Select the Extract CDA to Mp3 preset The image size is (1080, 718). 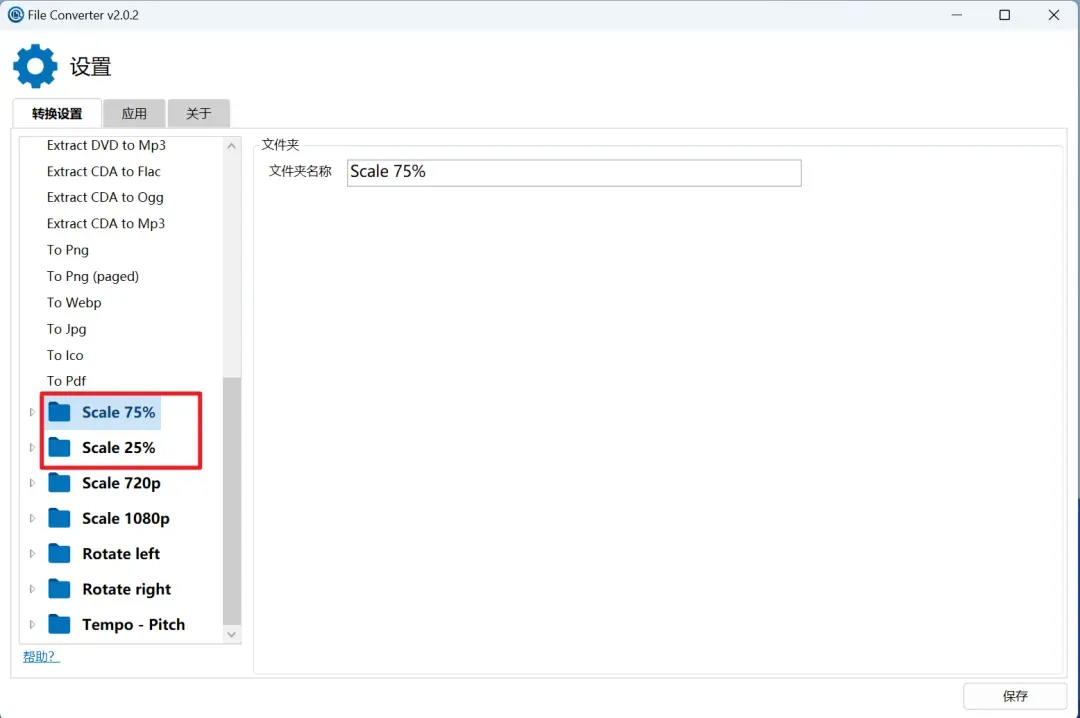click(105, 224)
